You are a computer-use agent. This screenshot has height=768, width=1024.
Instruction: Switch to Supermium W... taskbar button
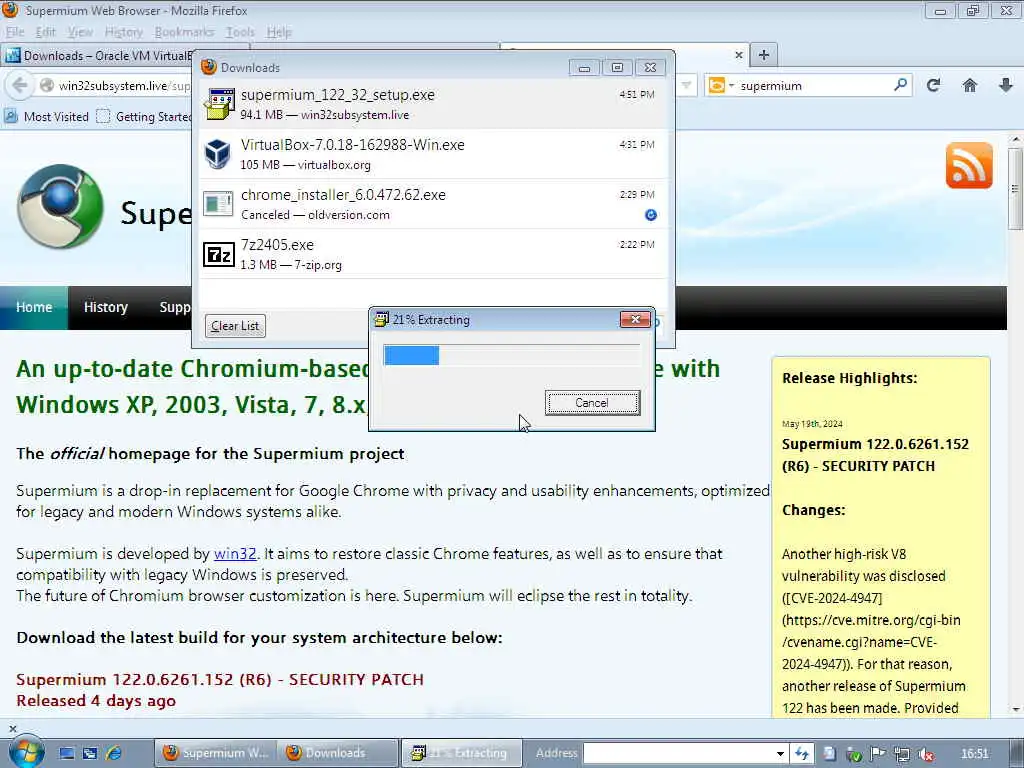[216, 753]
